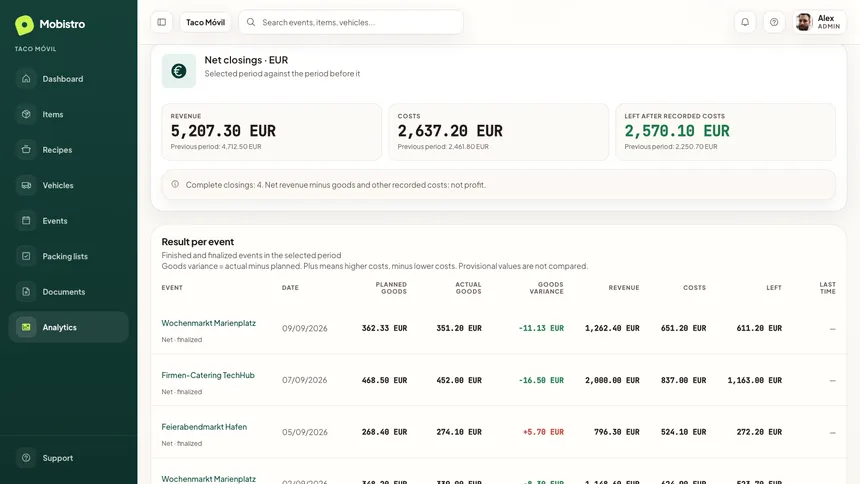Click costs value 524.10 EUR
The width and height of the screenshot is (860, 484).
click(x=683, y=432)
